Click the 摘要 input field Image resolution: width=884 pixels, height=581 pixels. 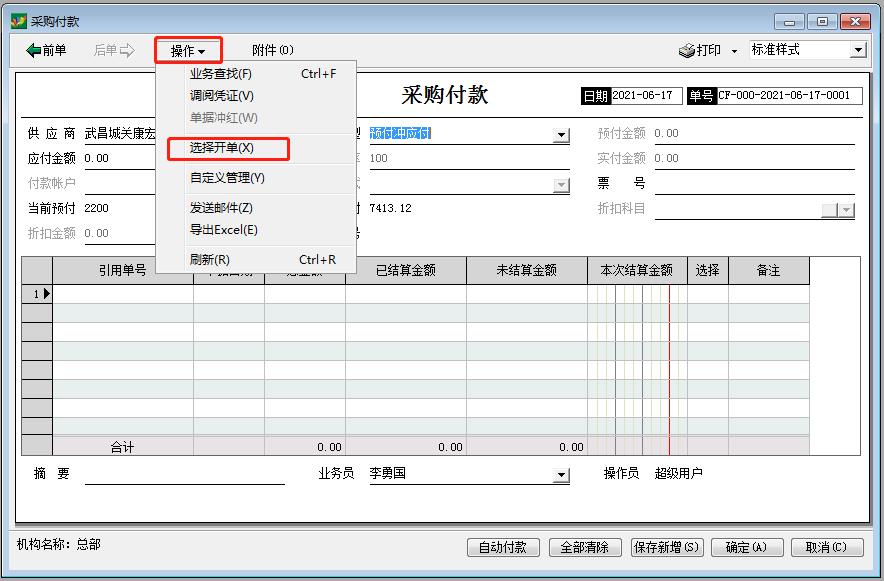(x=185, y=474)
